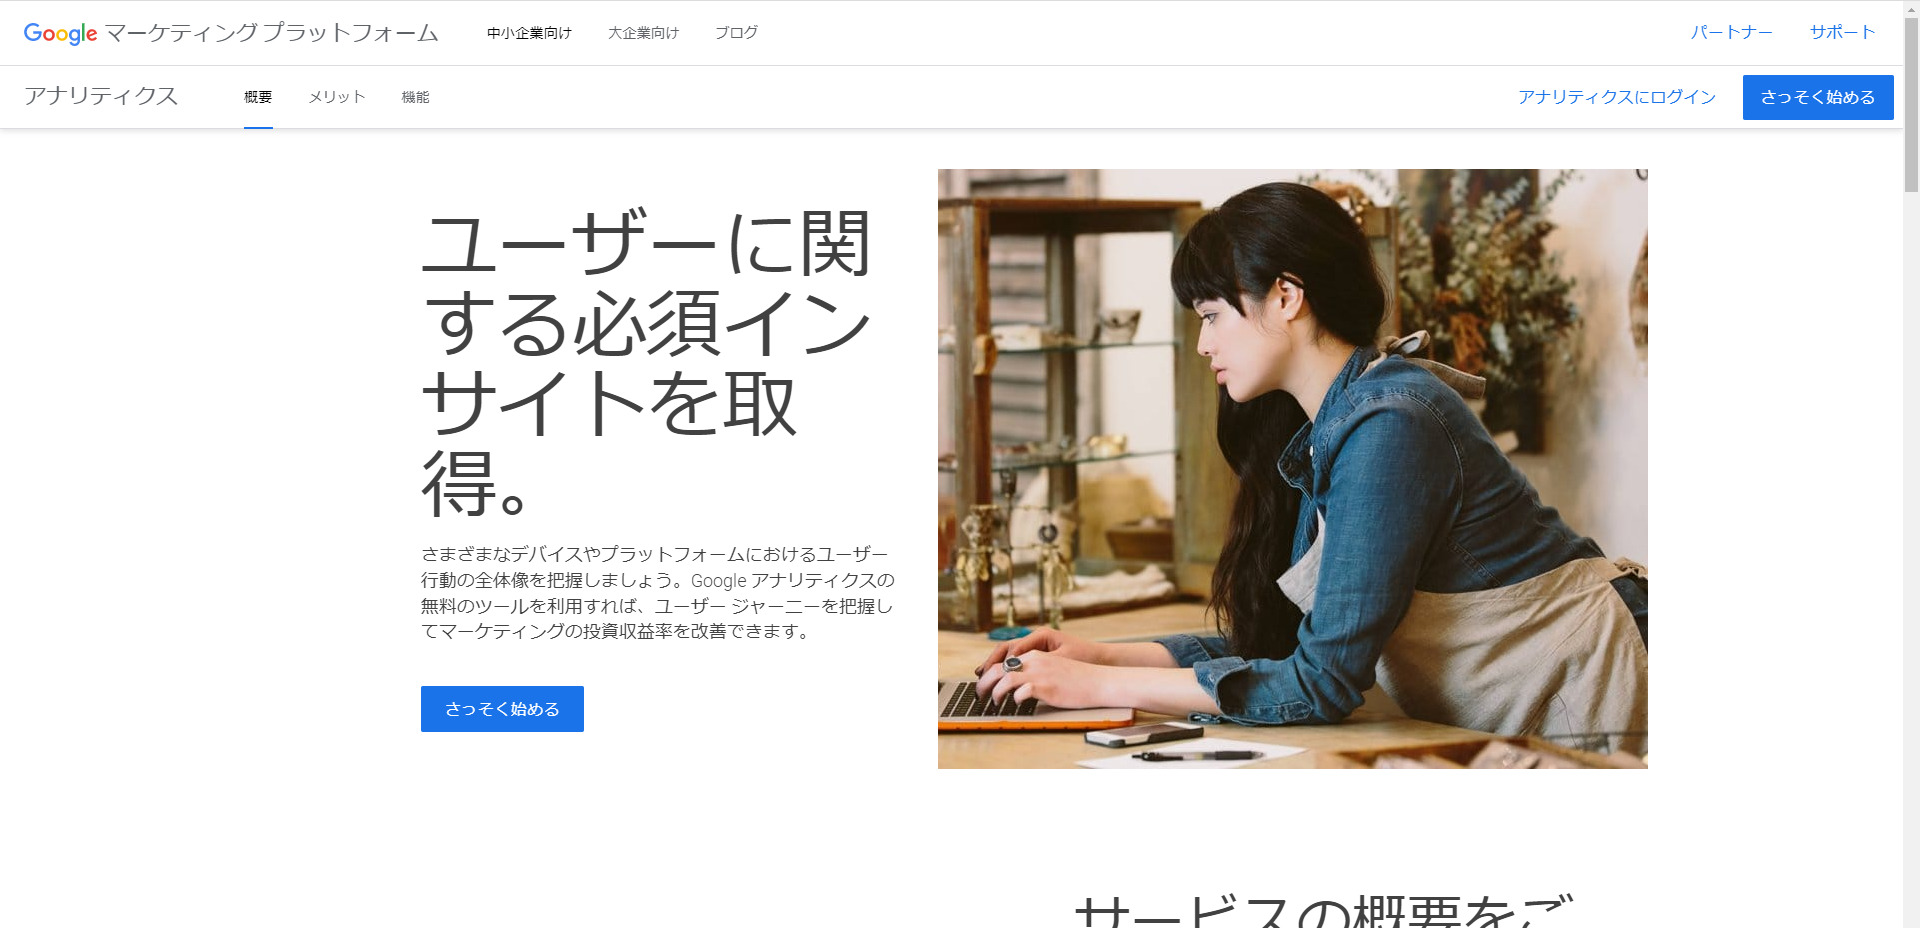Viewport: 1920px width, 928px height.
Task: Click the サービスの概要 section heading
Action: point(1324,910)
